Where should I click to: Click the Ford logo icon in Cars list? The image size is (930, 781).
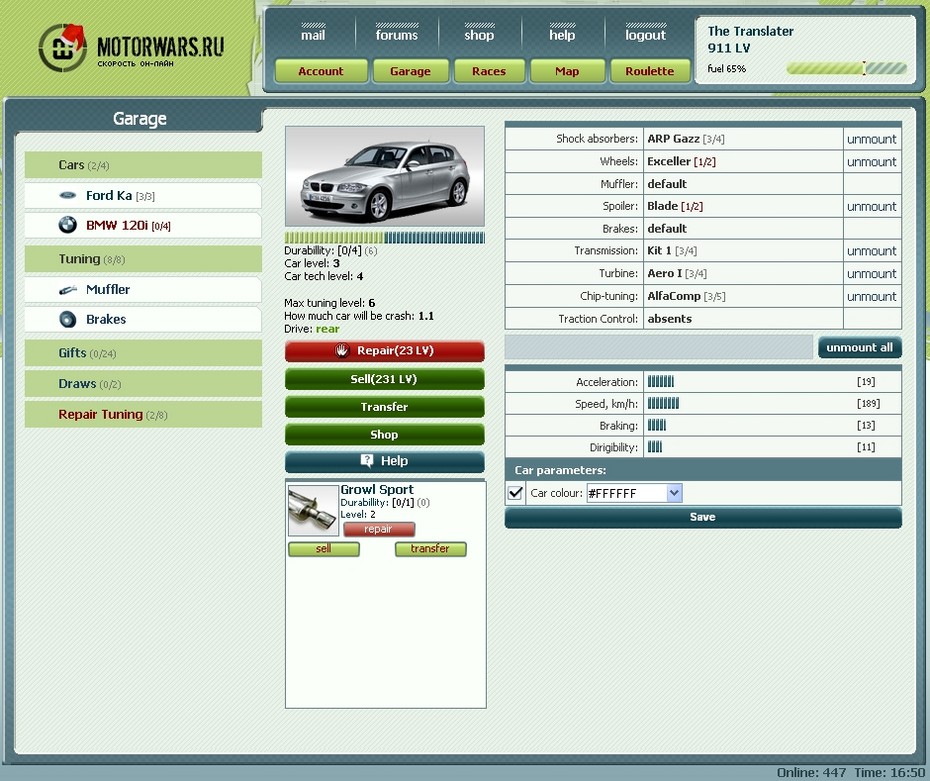point(68,196)
